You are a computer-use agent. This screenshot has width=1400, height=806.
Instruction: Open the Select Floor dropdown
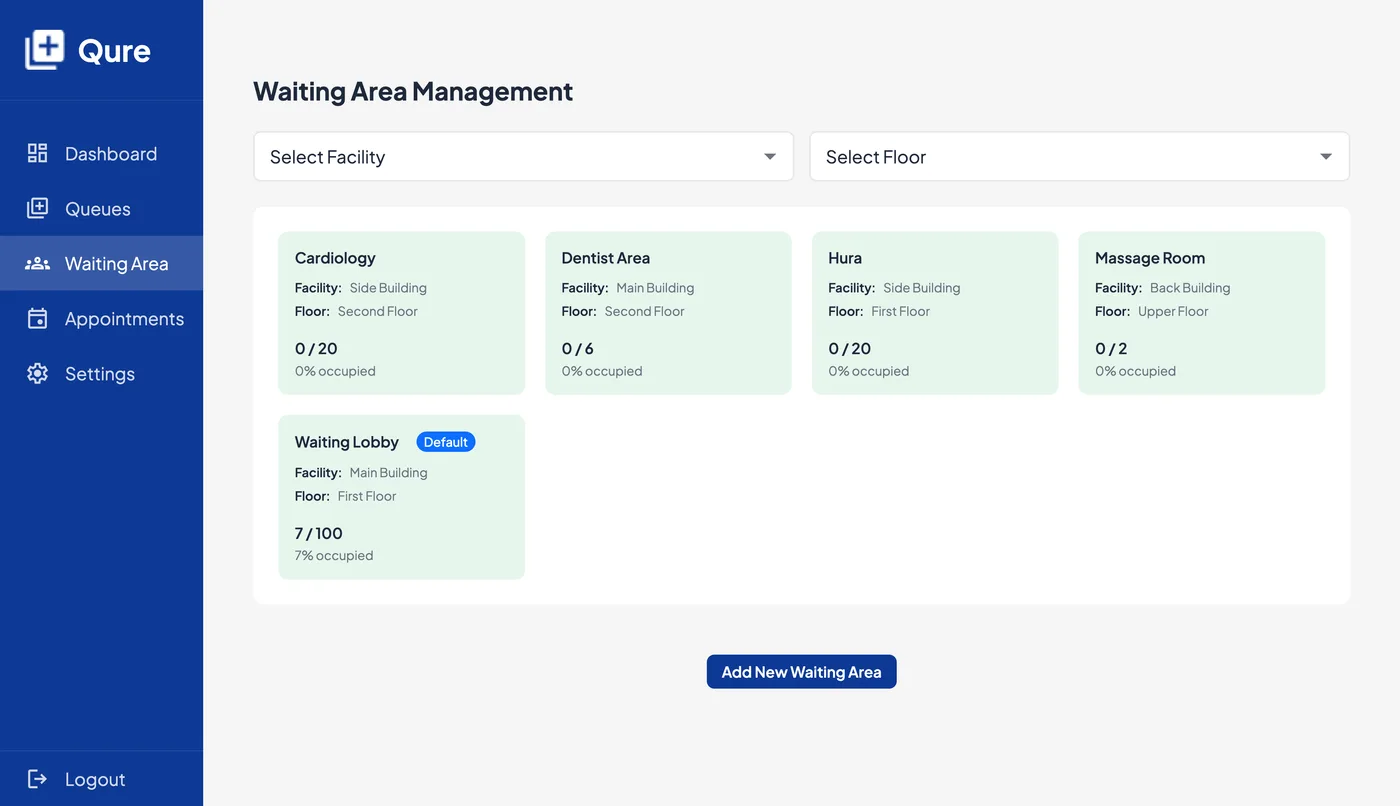(1079, 156)
